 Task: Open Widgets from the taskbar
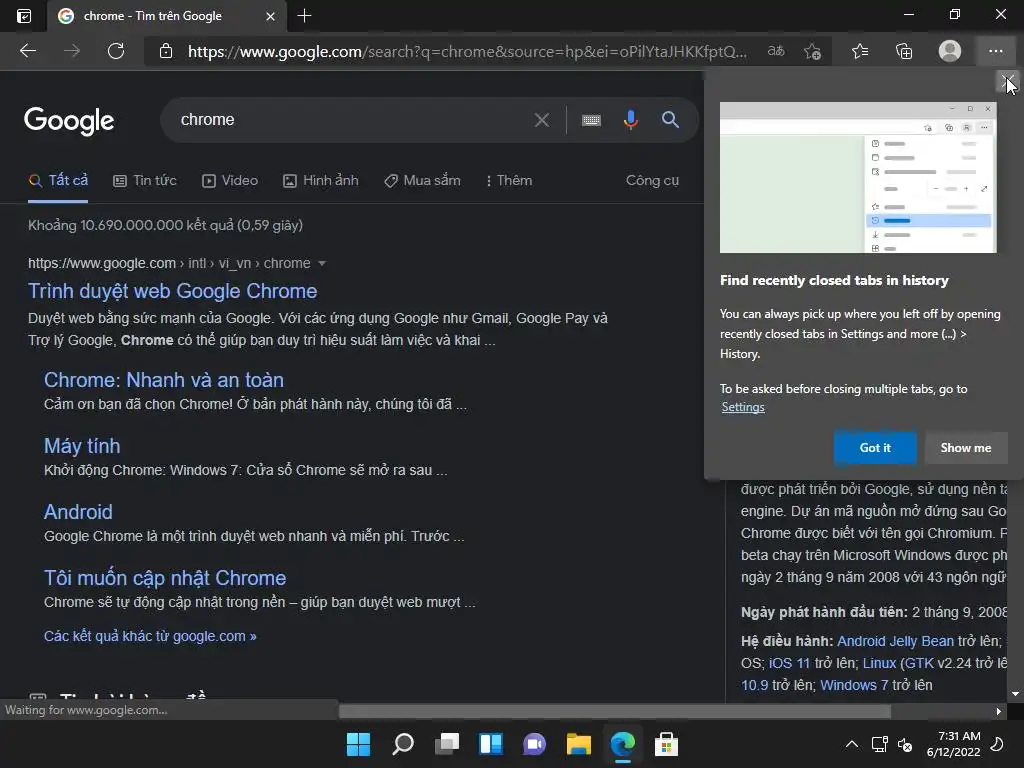490,744
